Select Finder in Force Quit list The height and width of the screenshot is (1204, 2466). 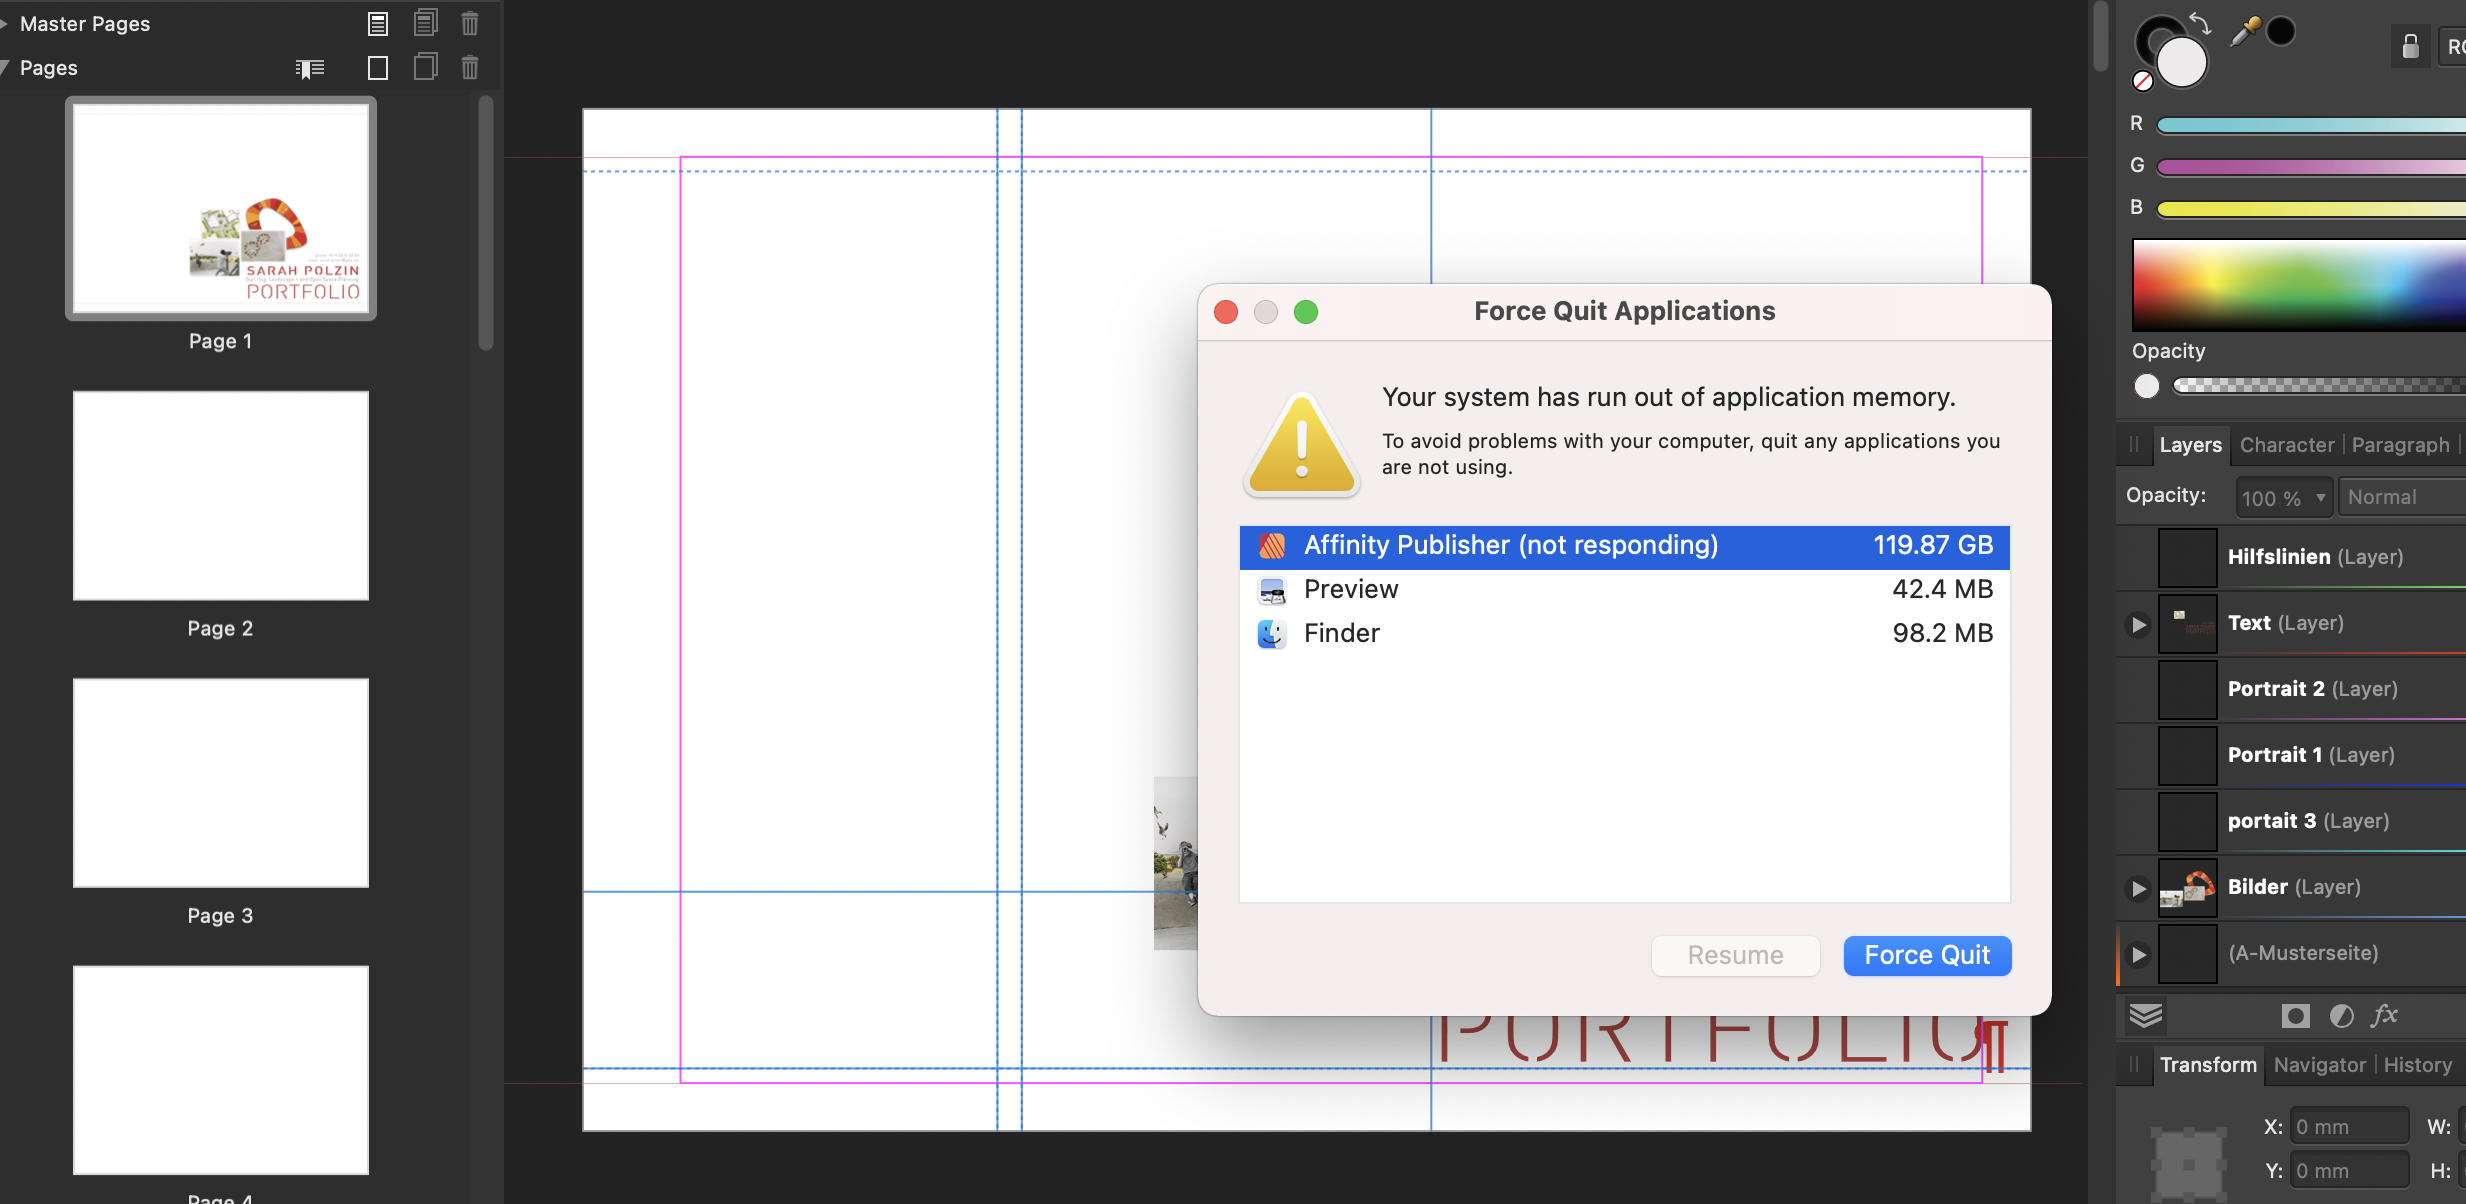[x=1624, y=634]
